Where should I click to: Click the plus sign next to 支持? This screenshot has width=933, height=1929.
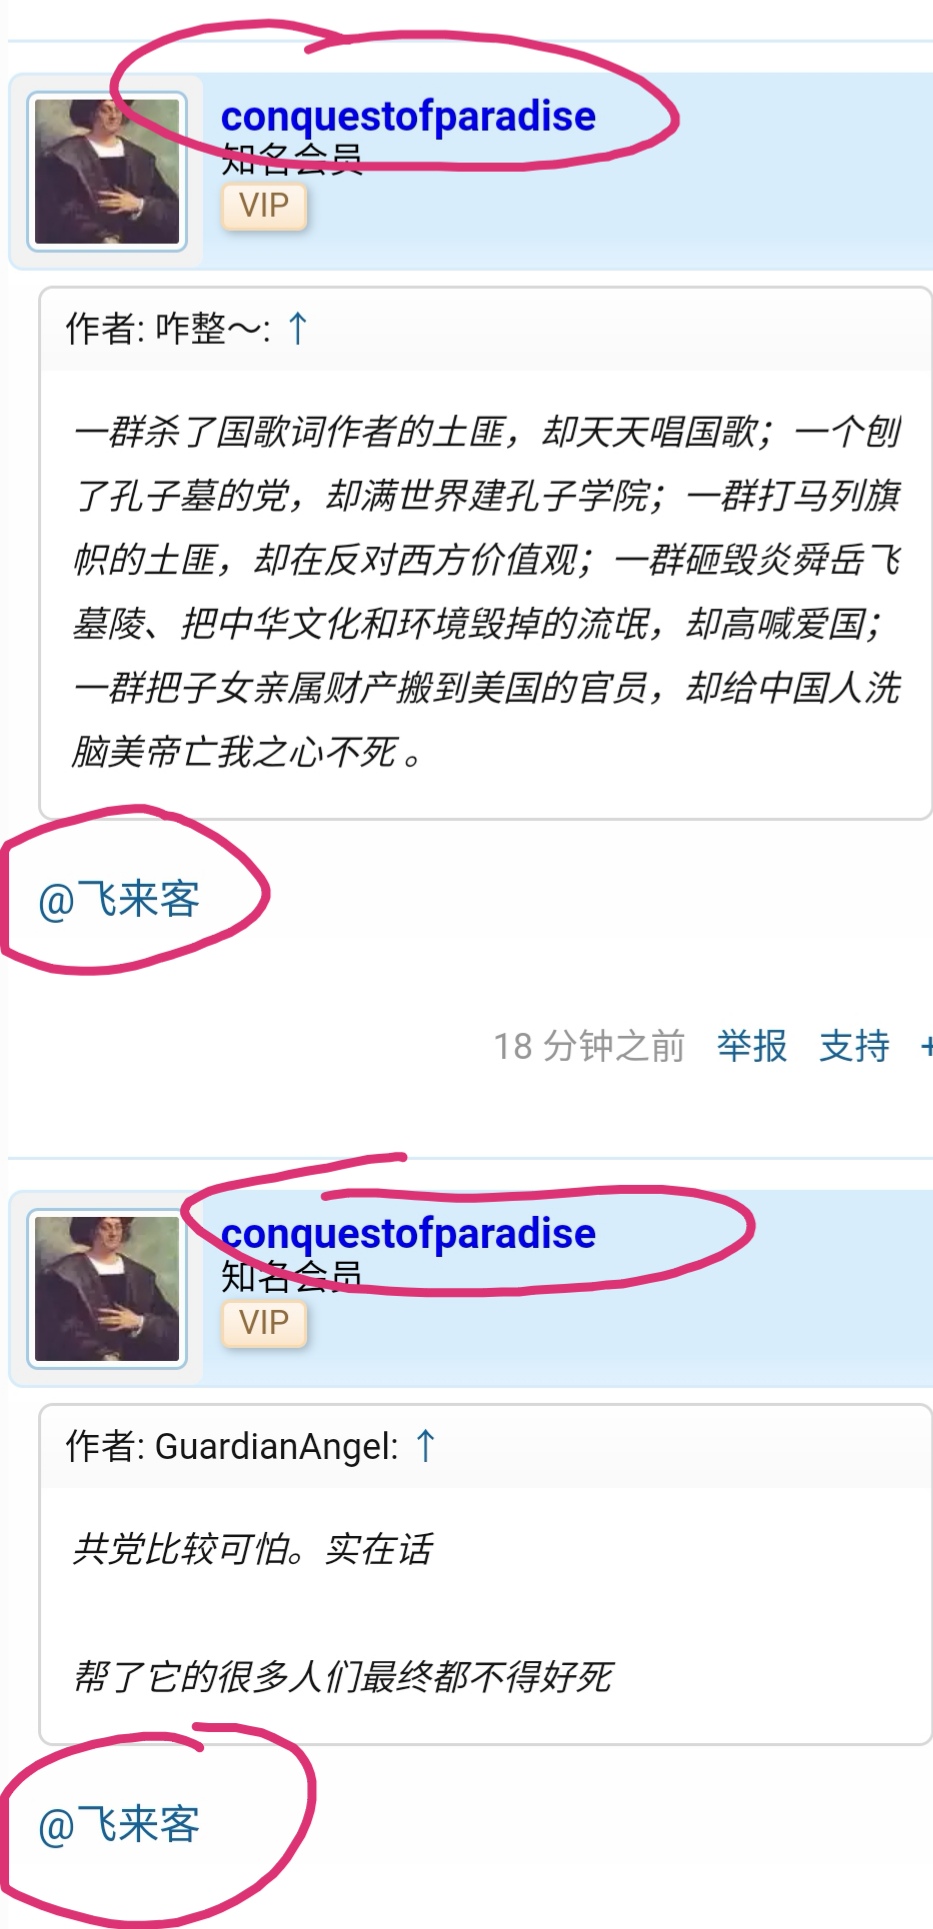tap(926, 1046)
